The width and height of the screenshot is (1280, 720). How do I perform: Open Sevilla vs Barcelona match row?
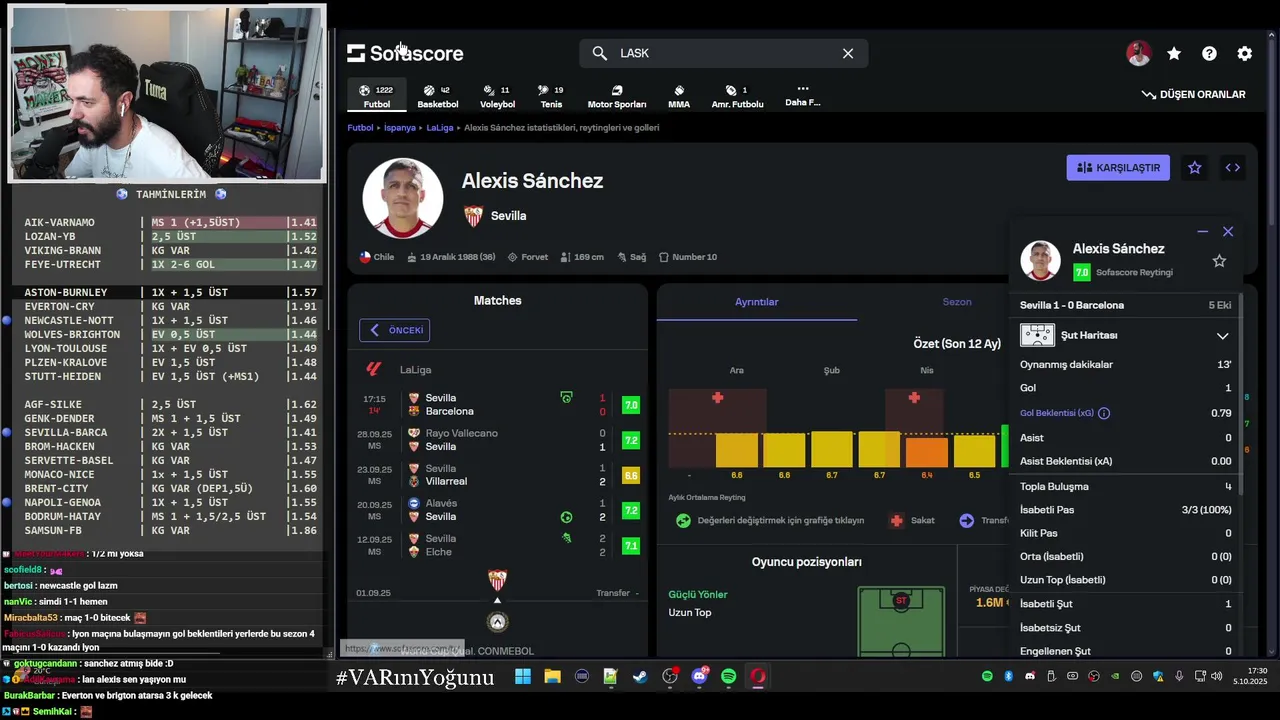[x=497, y=405]
